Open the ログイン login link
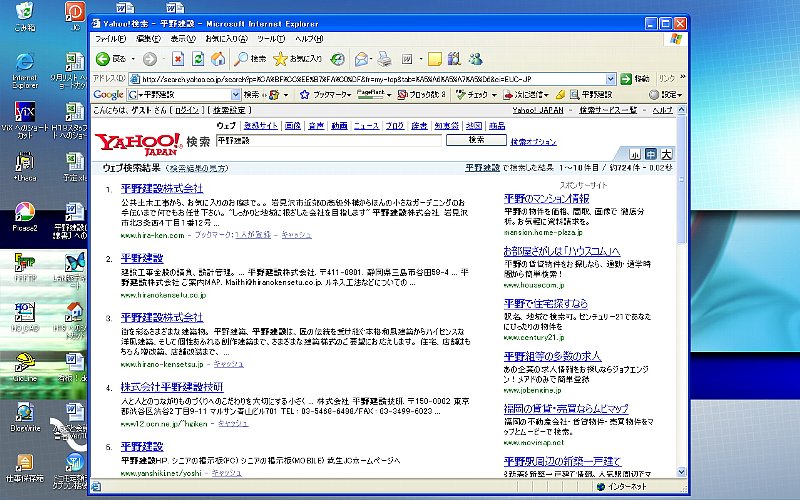 [187, 110]
